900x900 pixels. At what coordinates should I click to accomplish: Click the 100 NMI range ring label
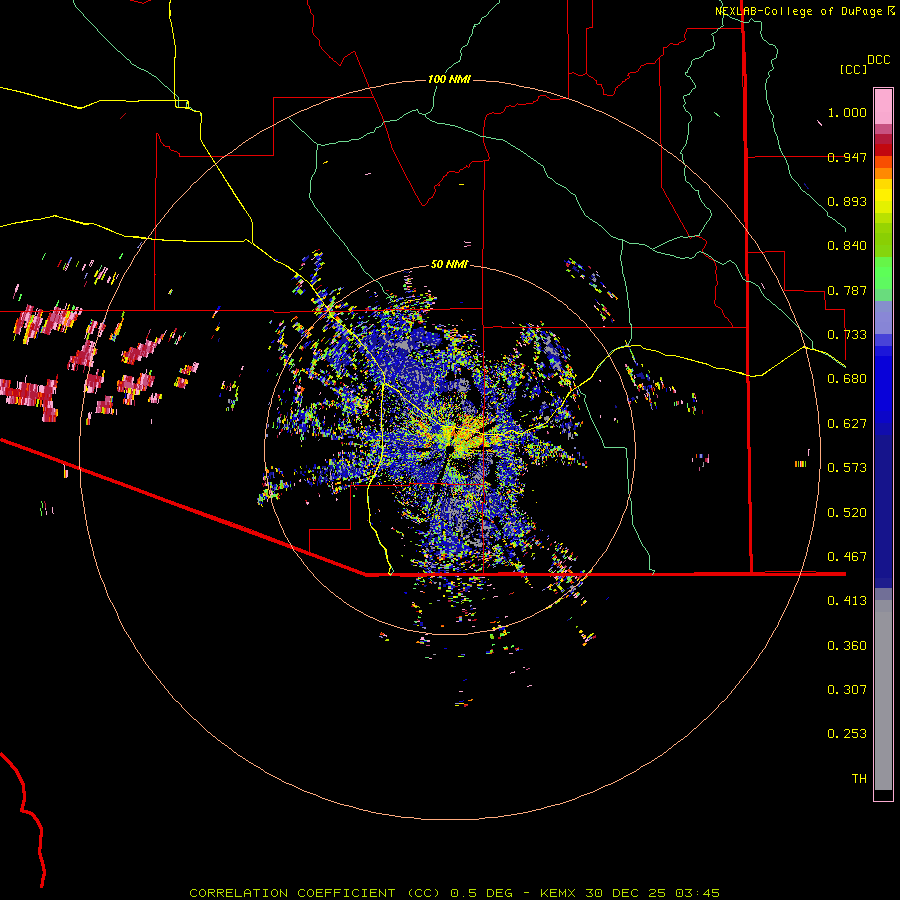click(x=449, y=79)
